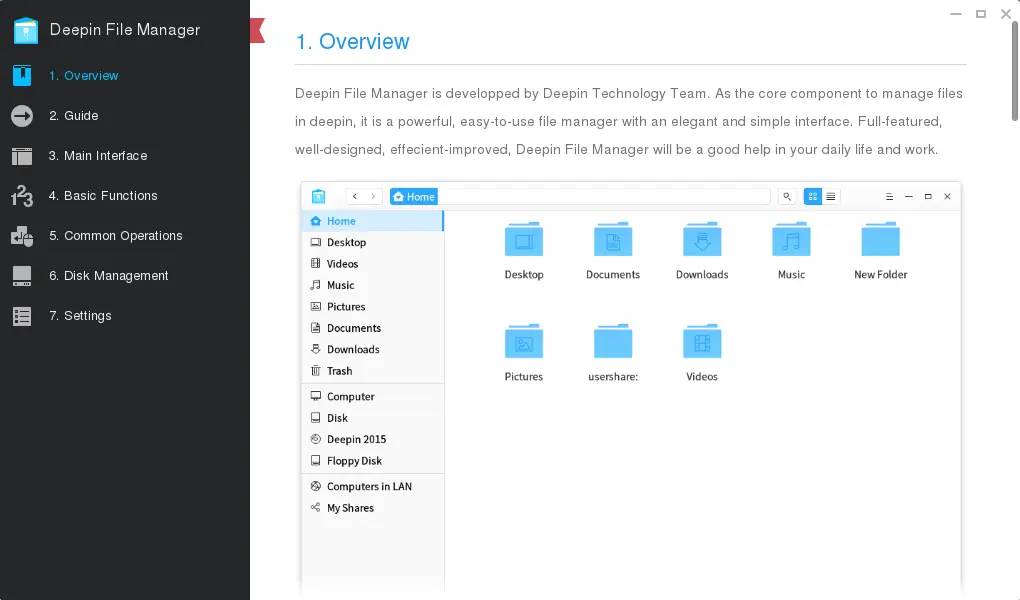Click the 1. Overview page heading

(353, 42)
